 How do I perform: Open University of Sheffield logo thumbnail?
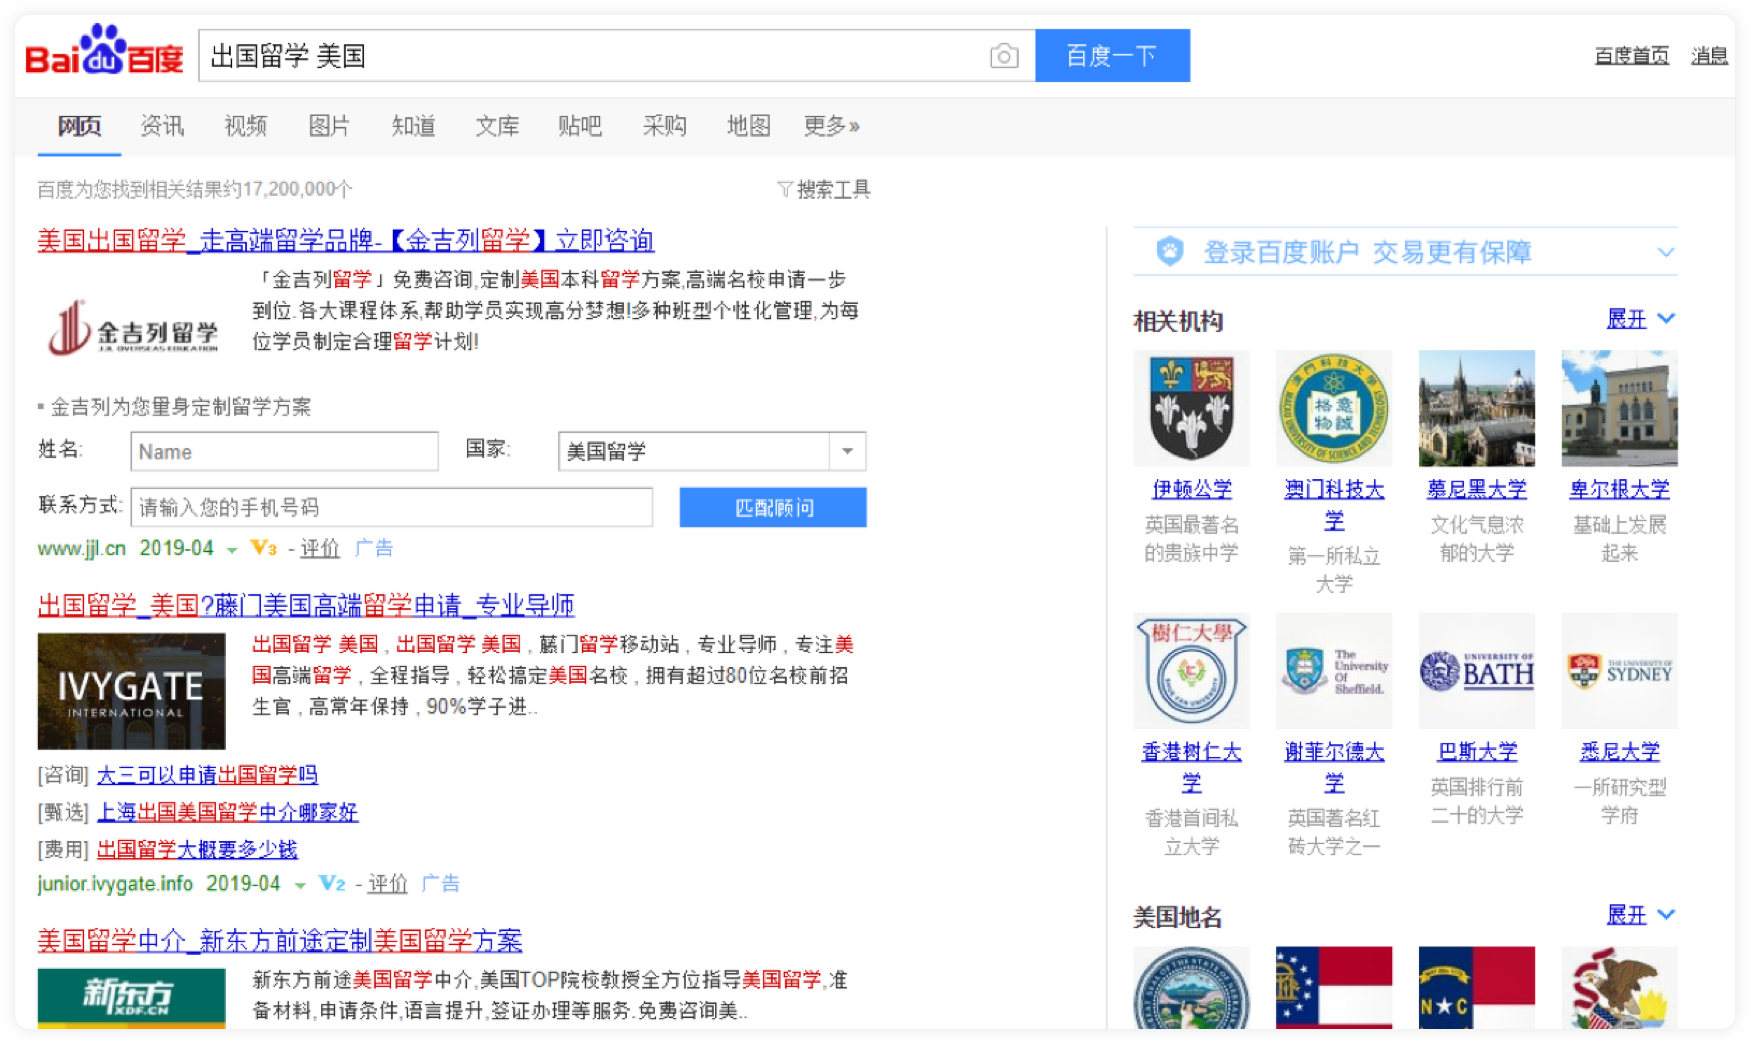tap(1334, 671)
